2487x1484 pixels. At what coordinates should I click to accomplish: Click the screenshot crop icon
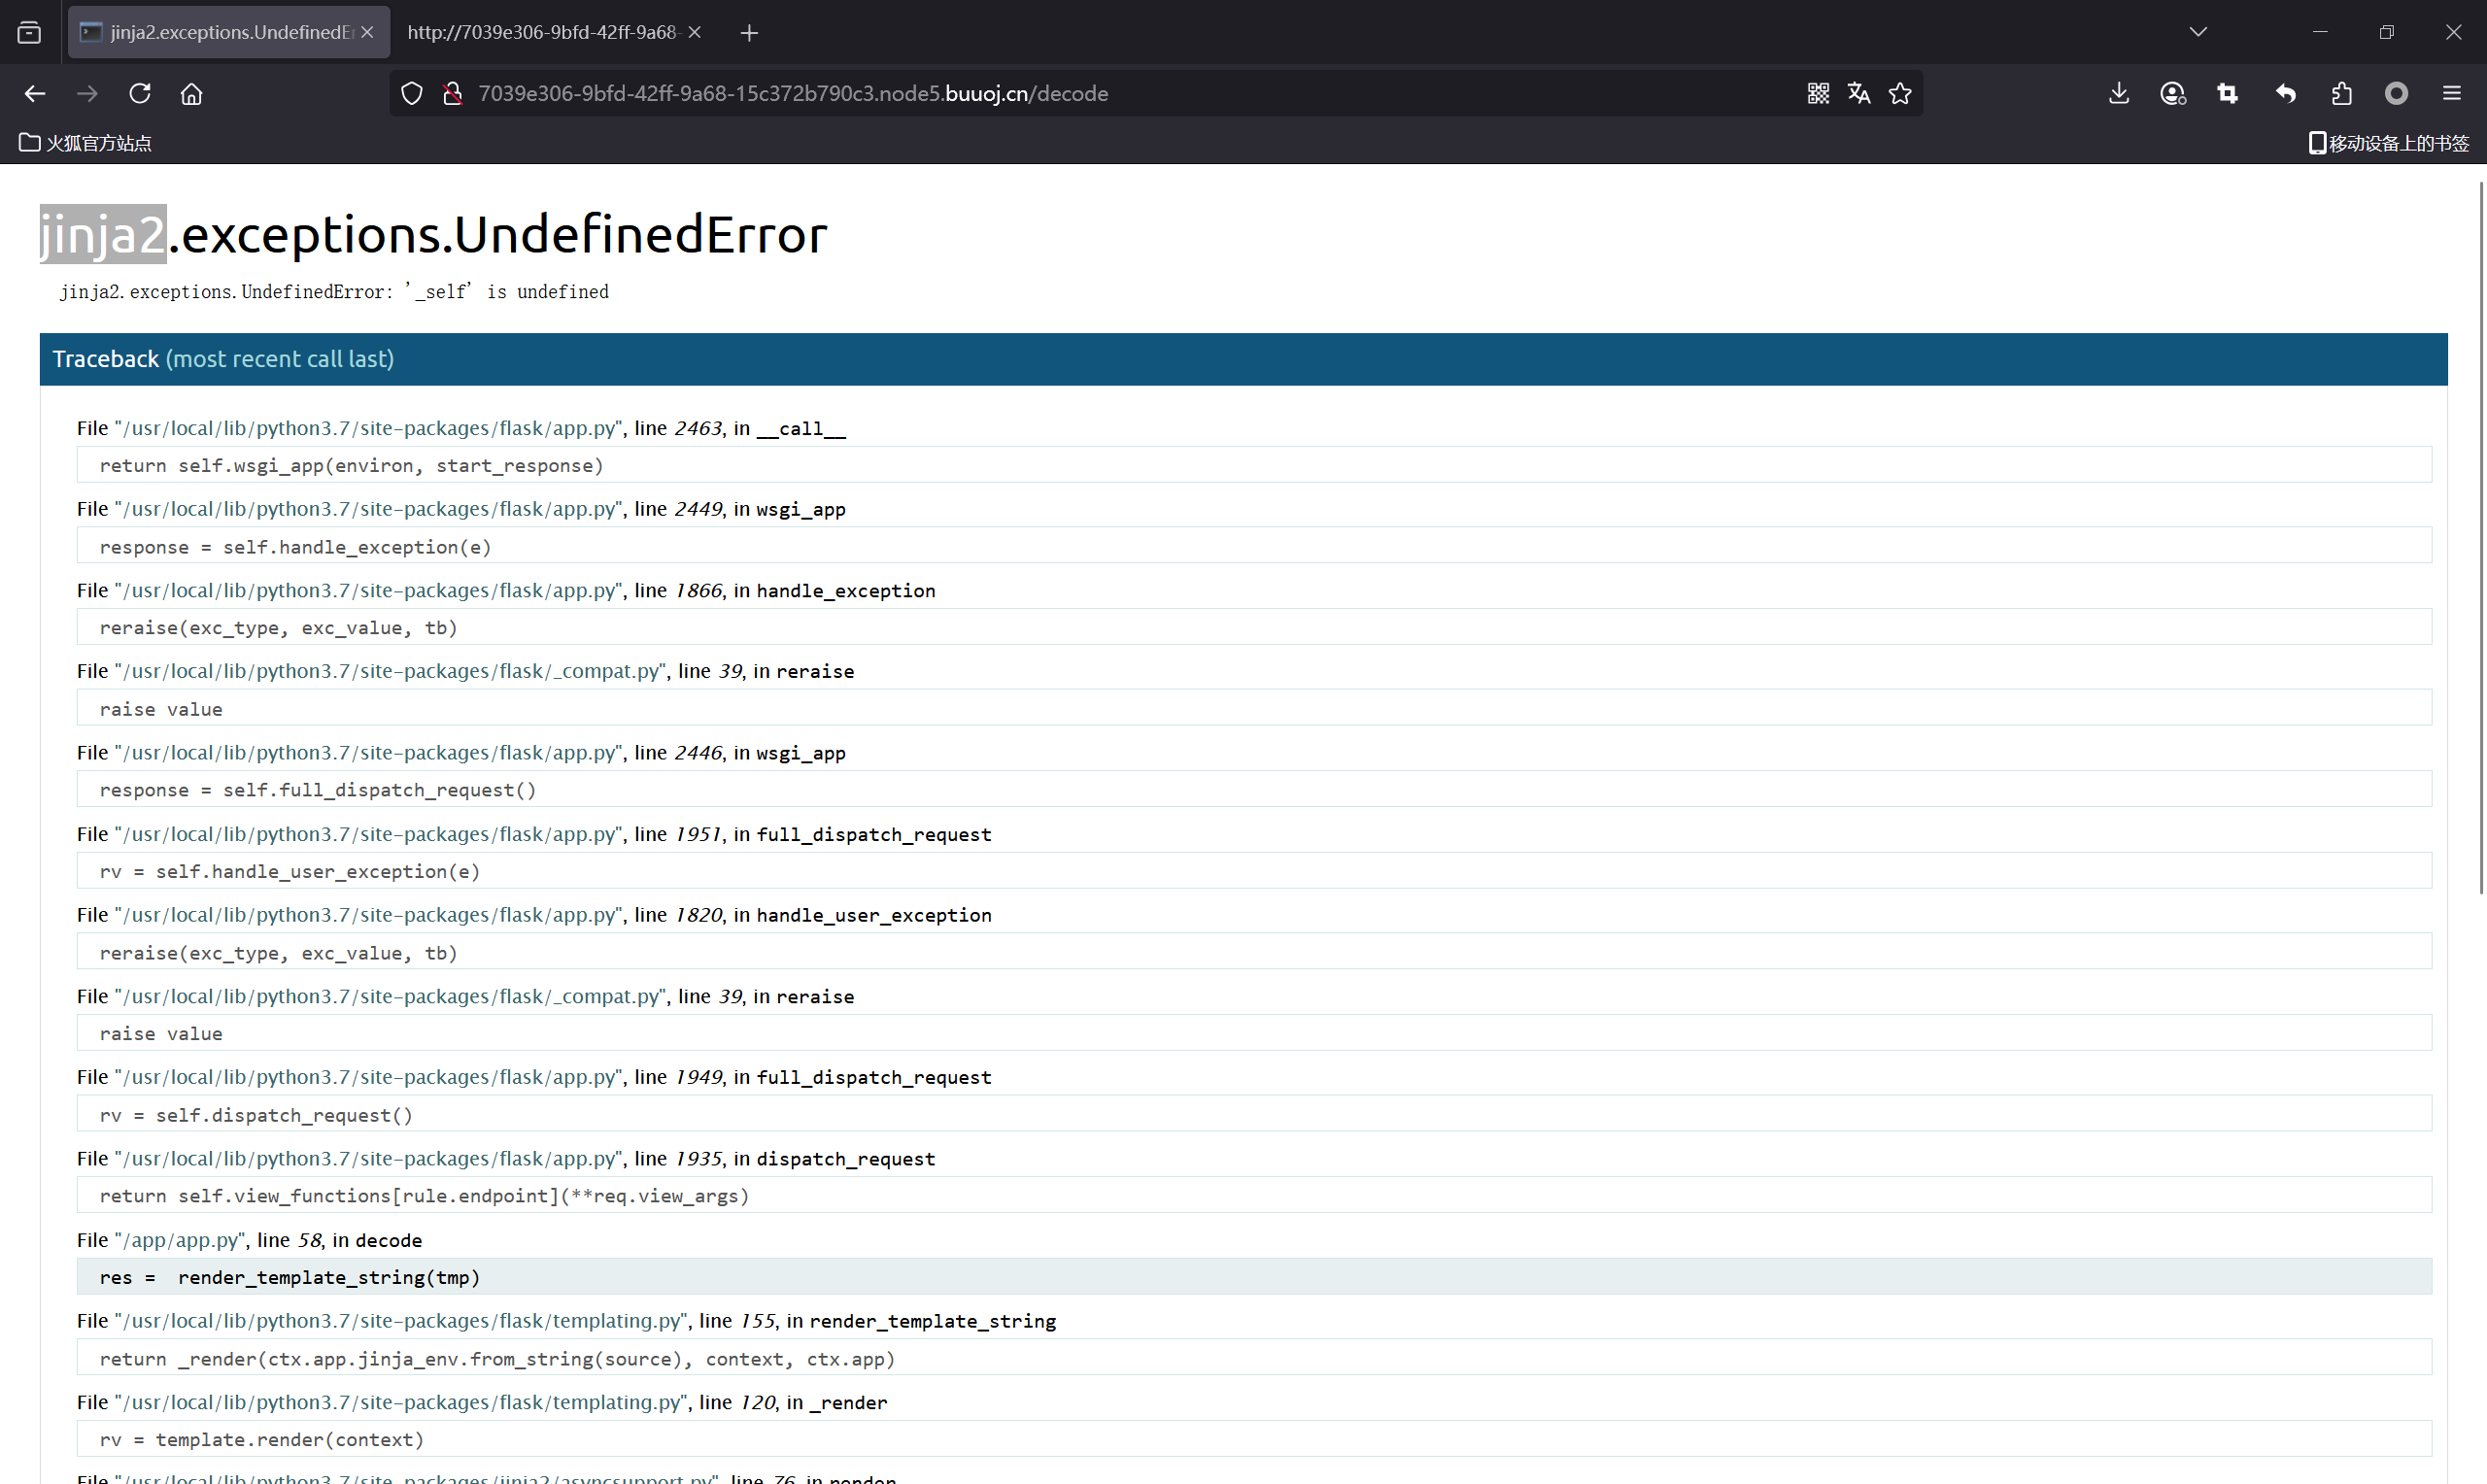2227,93
